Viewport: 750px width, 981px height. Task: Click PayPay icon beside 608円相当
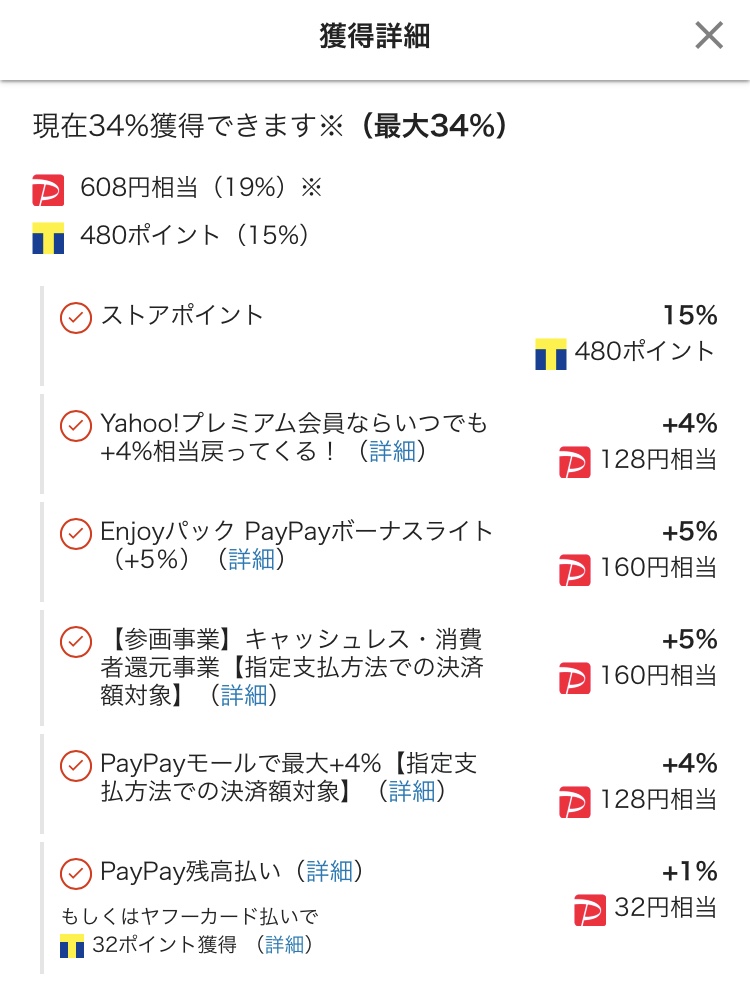(x=48, y=190)
